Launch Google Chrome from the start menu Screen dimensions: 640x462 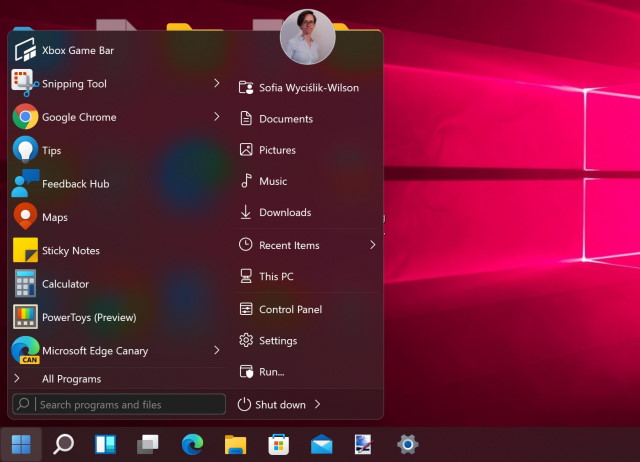[79, 117]
